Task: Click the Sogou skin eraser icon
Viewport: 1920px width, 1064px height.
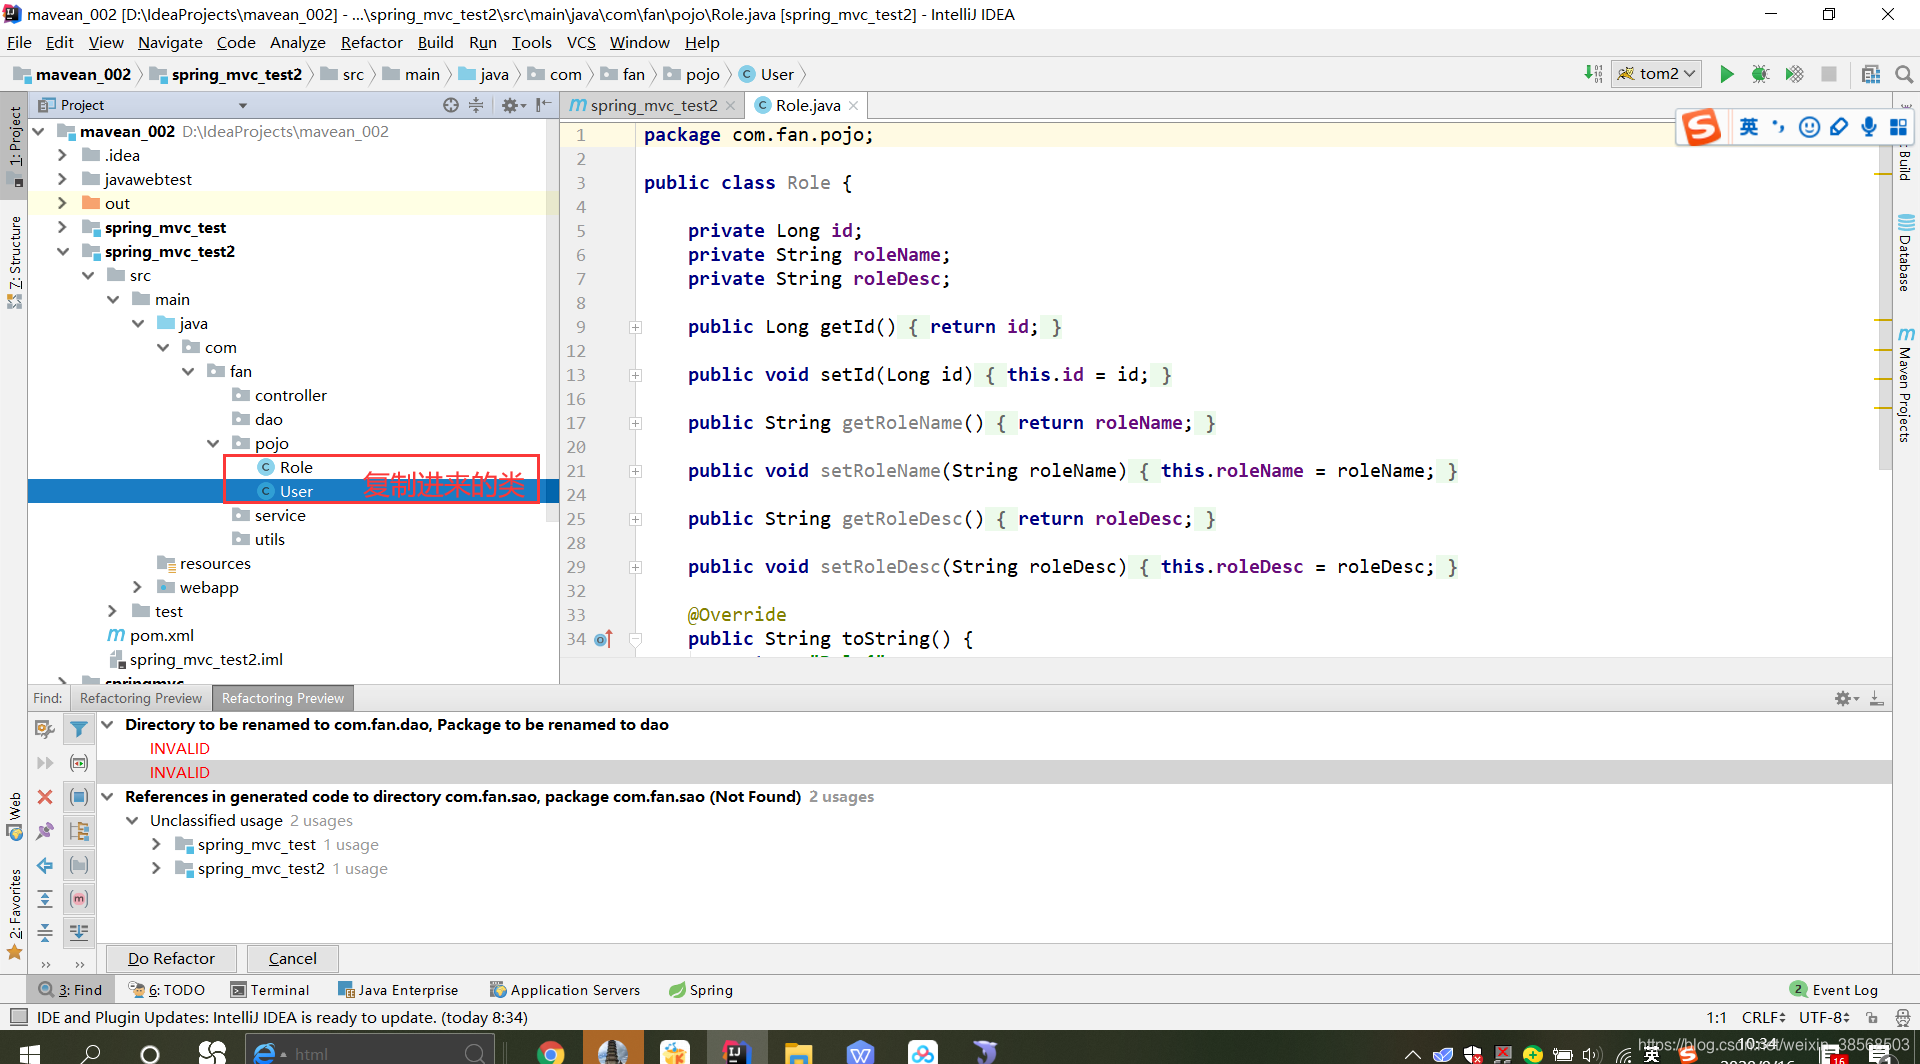Action: pos(1839,127)
